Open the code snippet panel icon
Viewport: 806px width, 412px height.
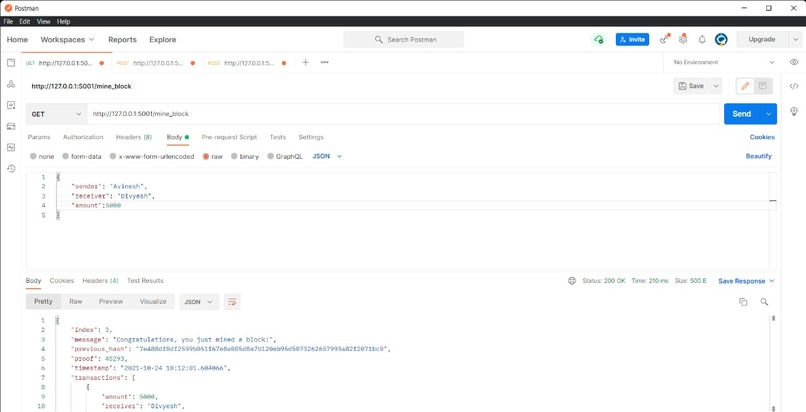[x=794, y=86]
